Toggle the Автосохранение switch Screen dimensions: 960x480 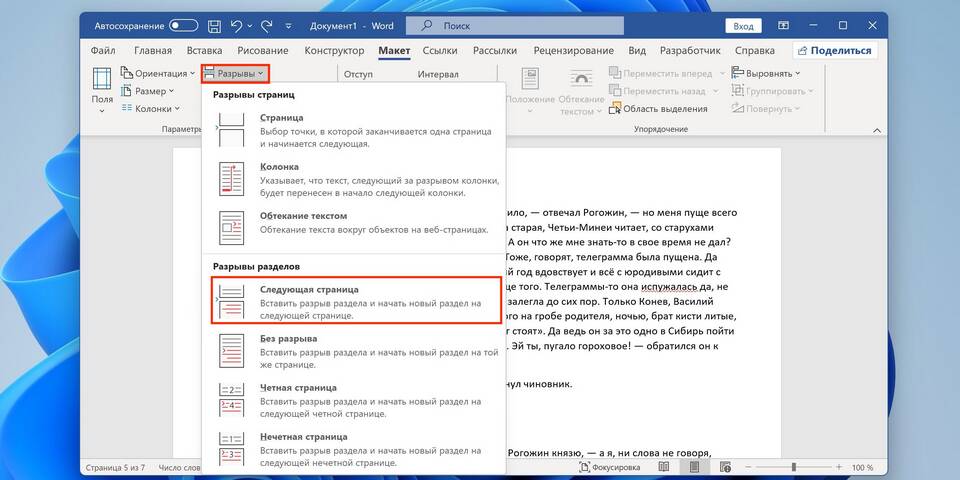coord(184,25)
